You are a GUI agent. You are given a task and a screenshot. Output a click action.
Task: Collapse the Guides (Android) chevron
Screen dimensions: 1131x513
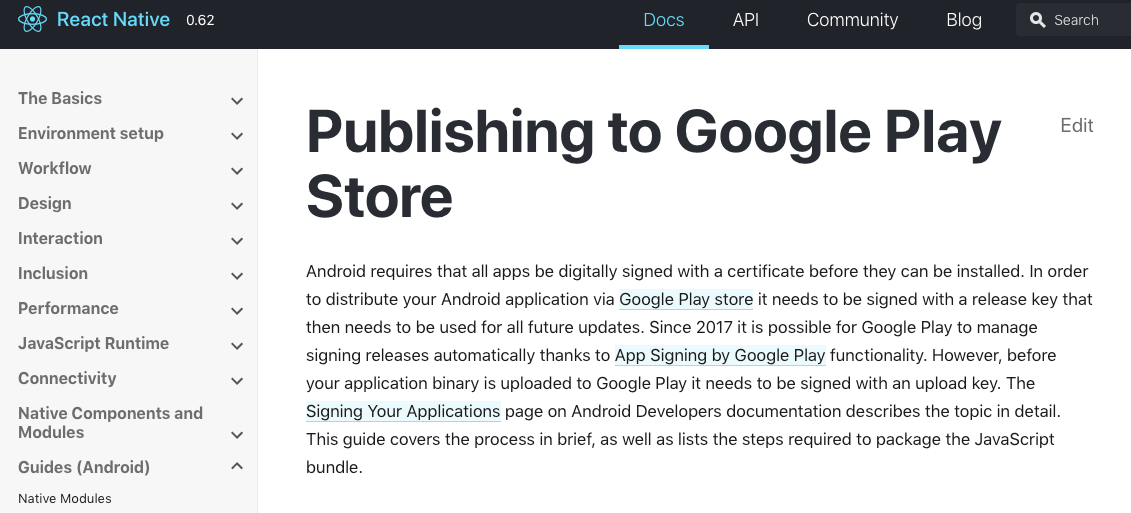coord(237,466)
